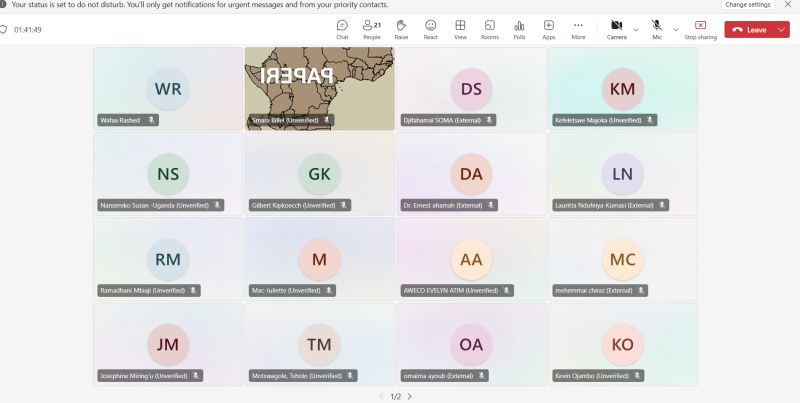Select the M avatar of Mac-Juliette
Image resolution: width=800 pixels, height=403 pixels.
click(319, 259)
